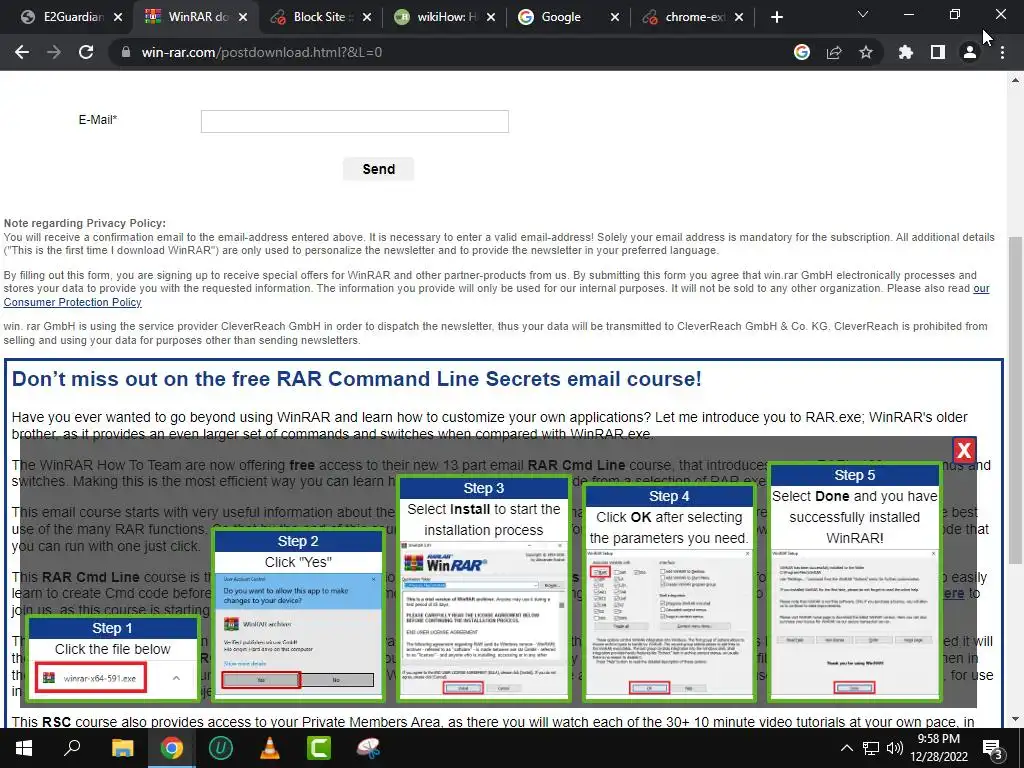Open the clock and date flyout
The width and height of the screenshot is (1024, 768).
[x=939, y=748]
